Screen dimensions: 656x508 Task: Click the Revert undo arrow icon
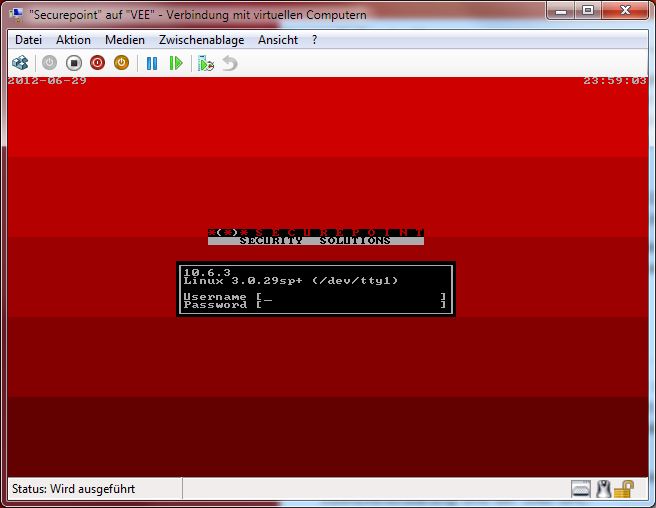pyautogui.click(x=230, y=63)
